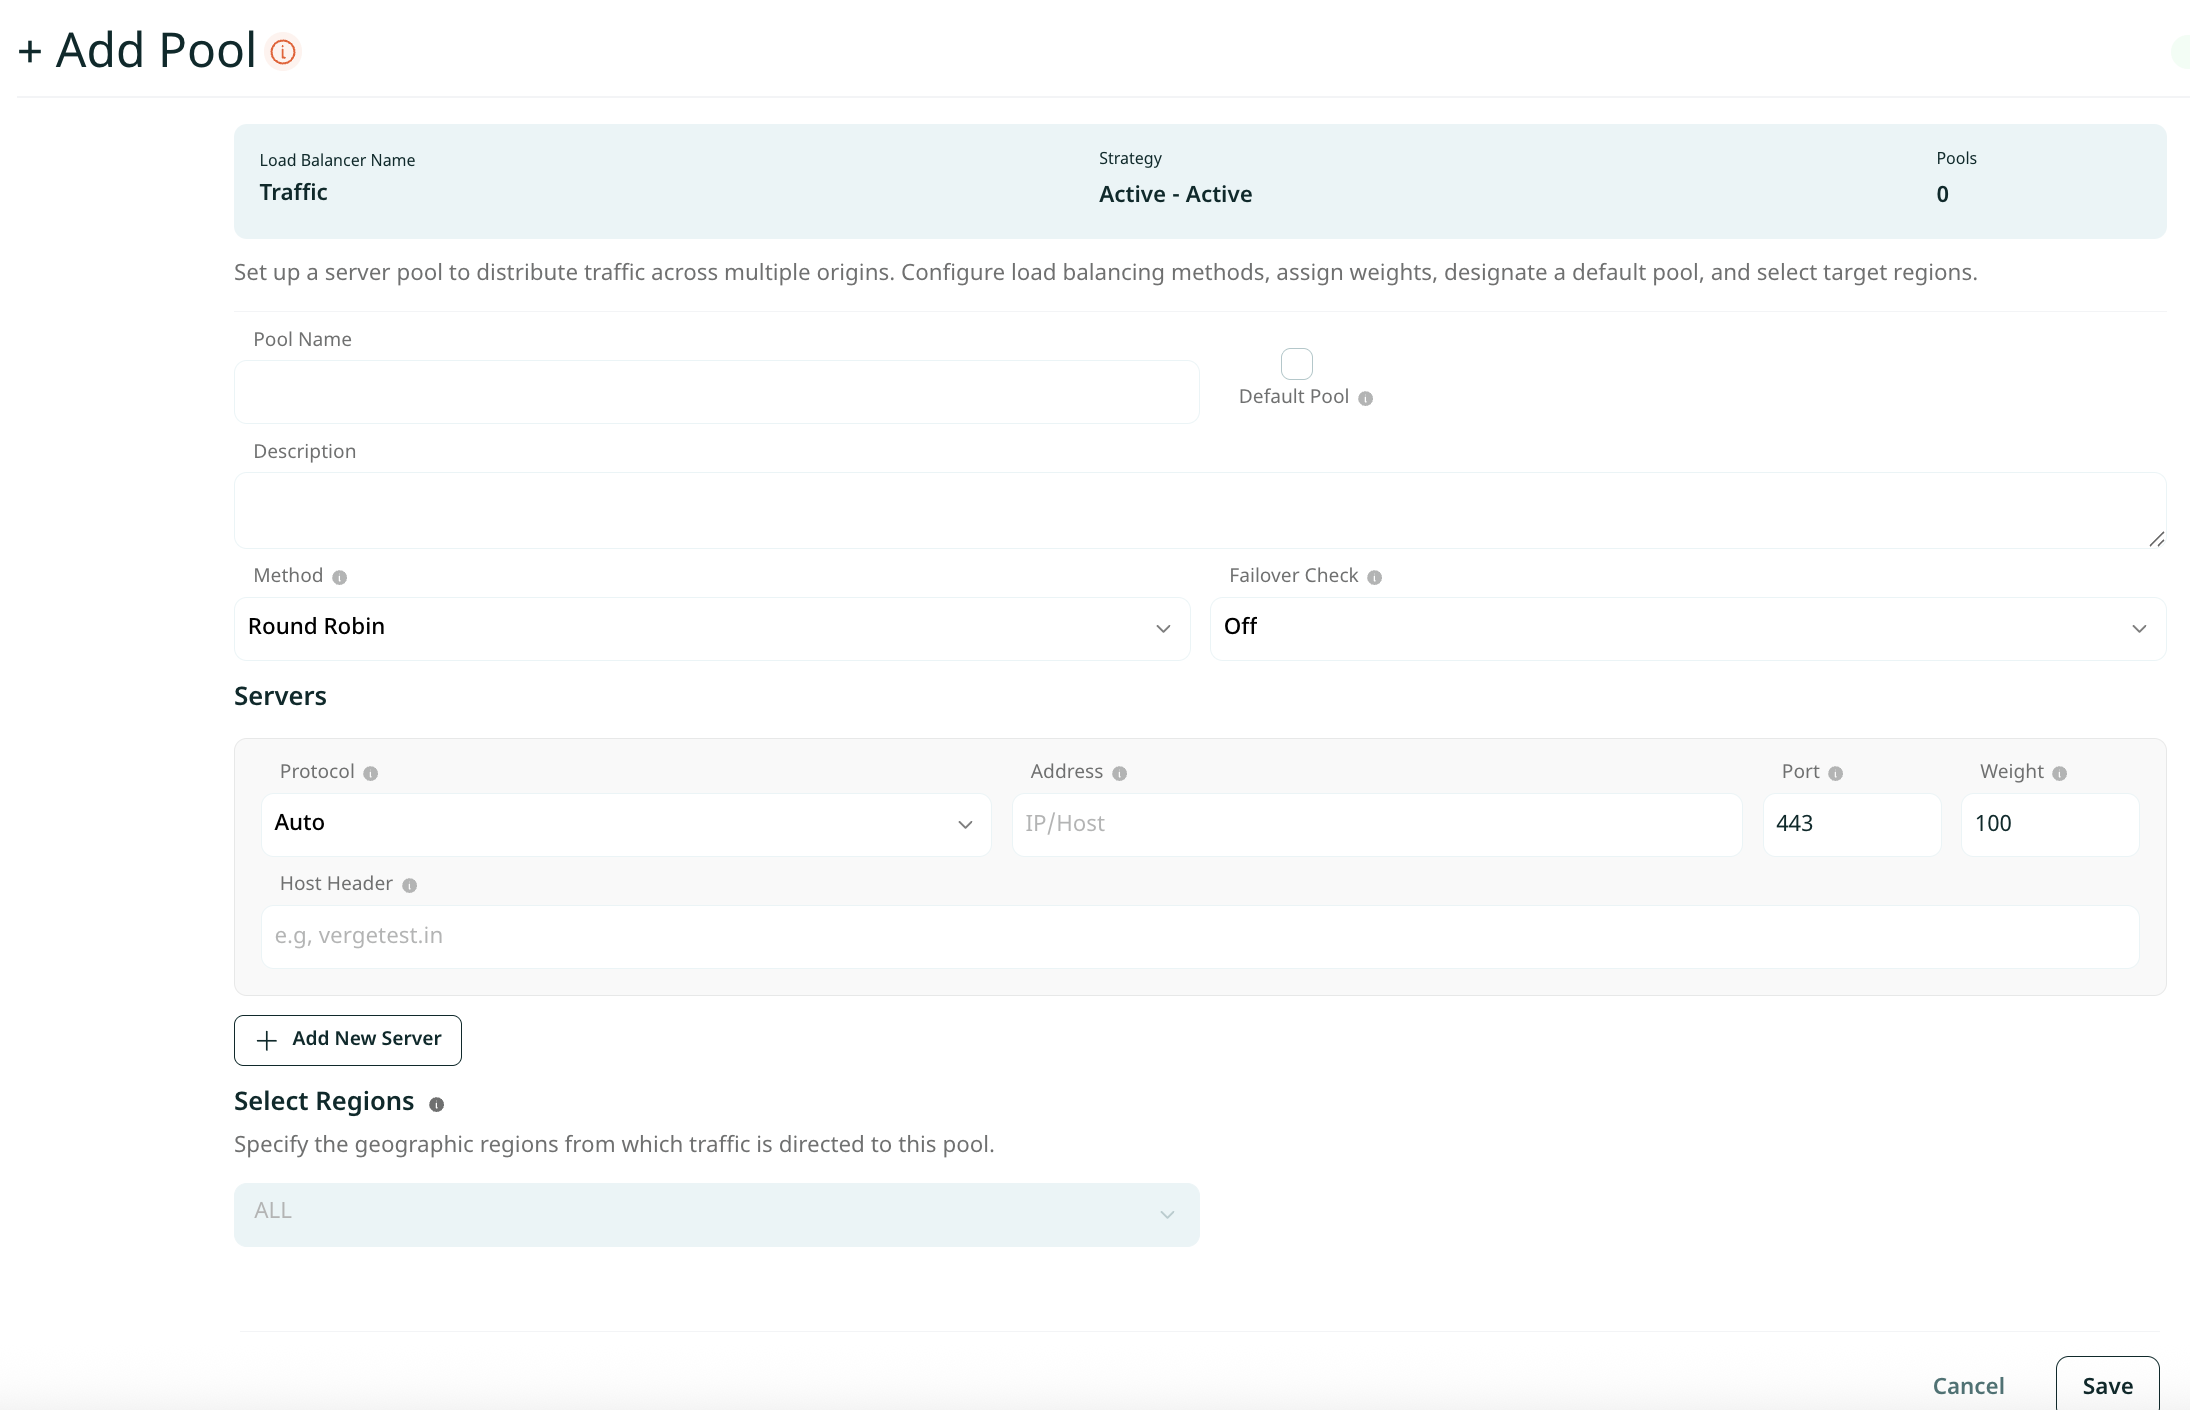Click the Method info icon
2190x1410 pixels.
pos(339,577)
